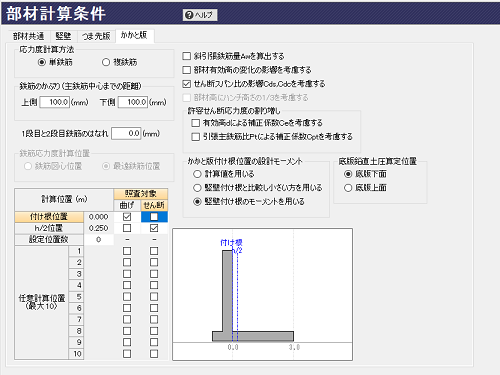
Task: Click the せん断 column header
Action: (154, 206)
